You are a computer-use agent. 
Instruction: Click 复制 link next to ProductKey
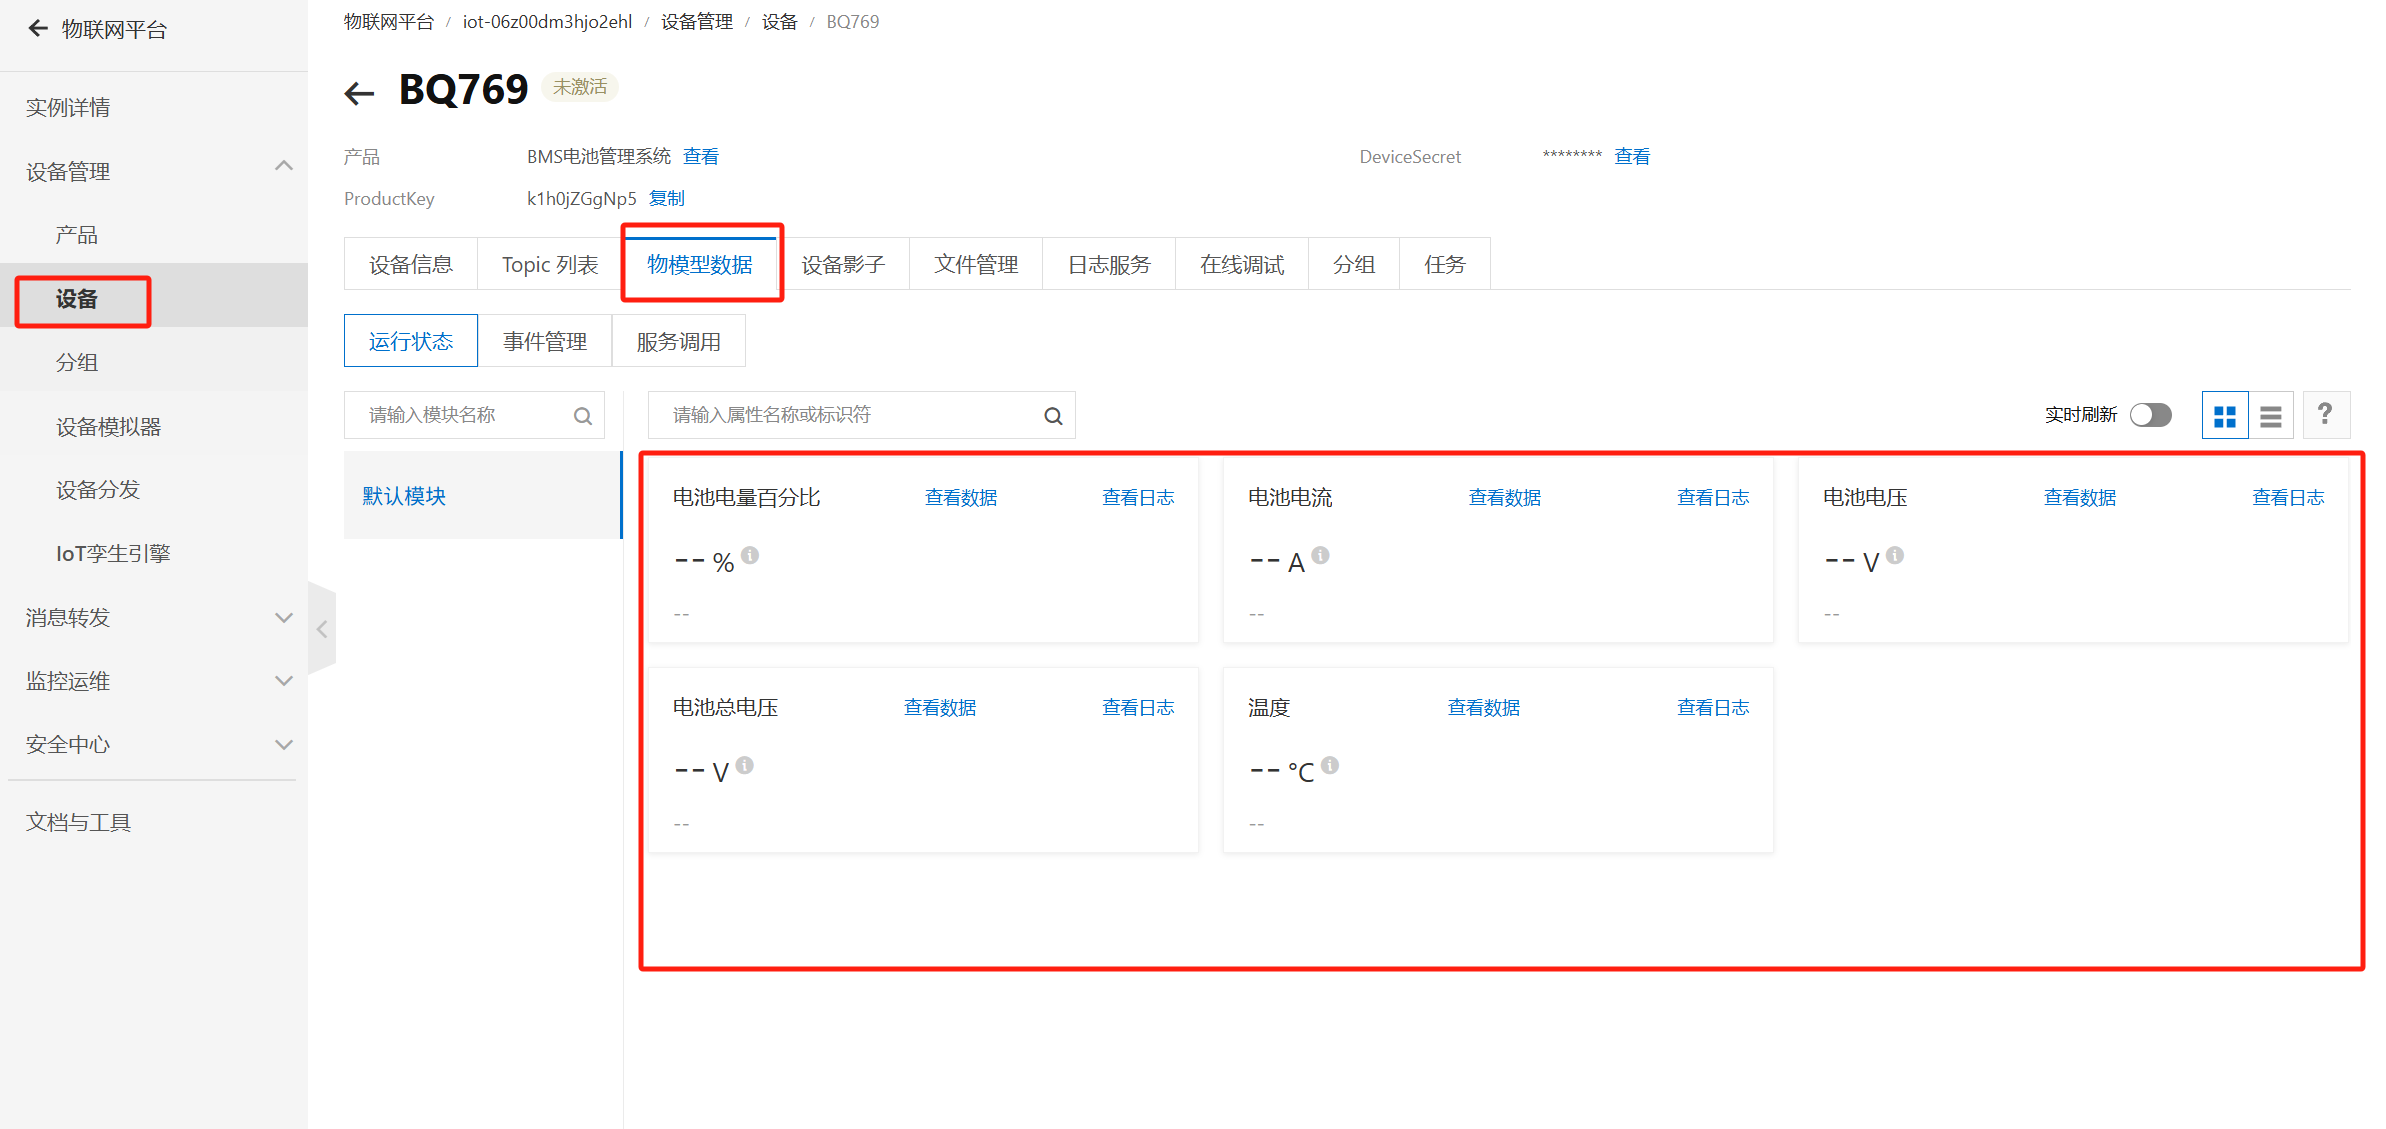666,199
